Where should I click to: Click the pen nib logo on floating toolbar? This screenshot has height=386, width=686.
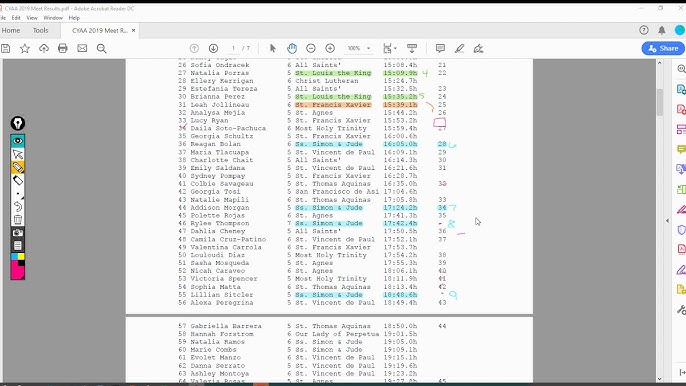coord(18,123)
